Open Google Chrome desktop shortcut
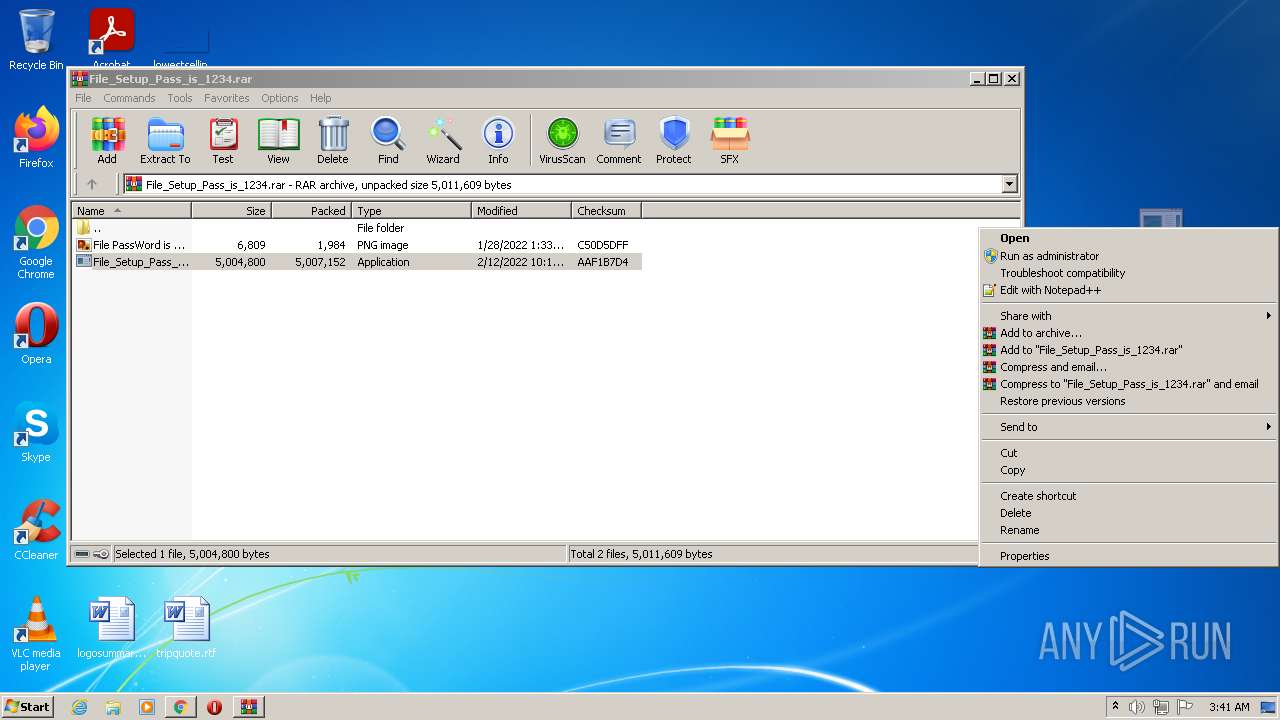 pyautogui.click(x=36, y=242)
